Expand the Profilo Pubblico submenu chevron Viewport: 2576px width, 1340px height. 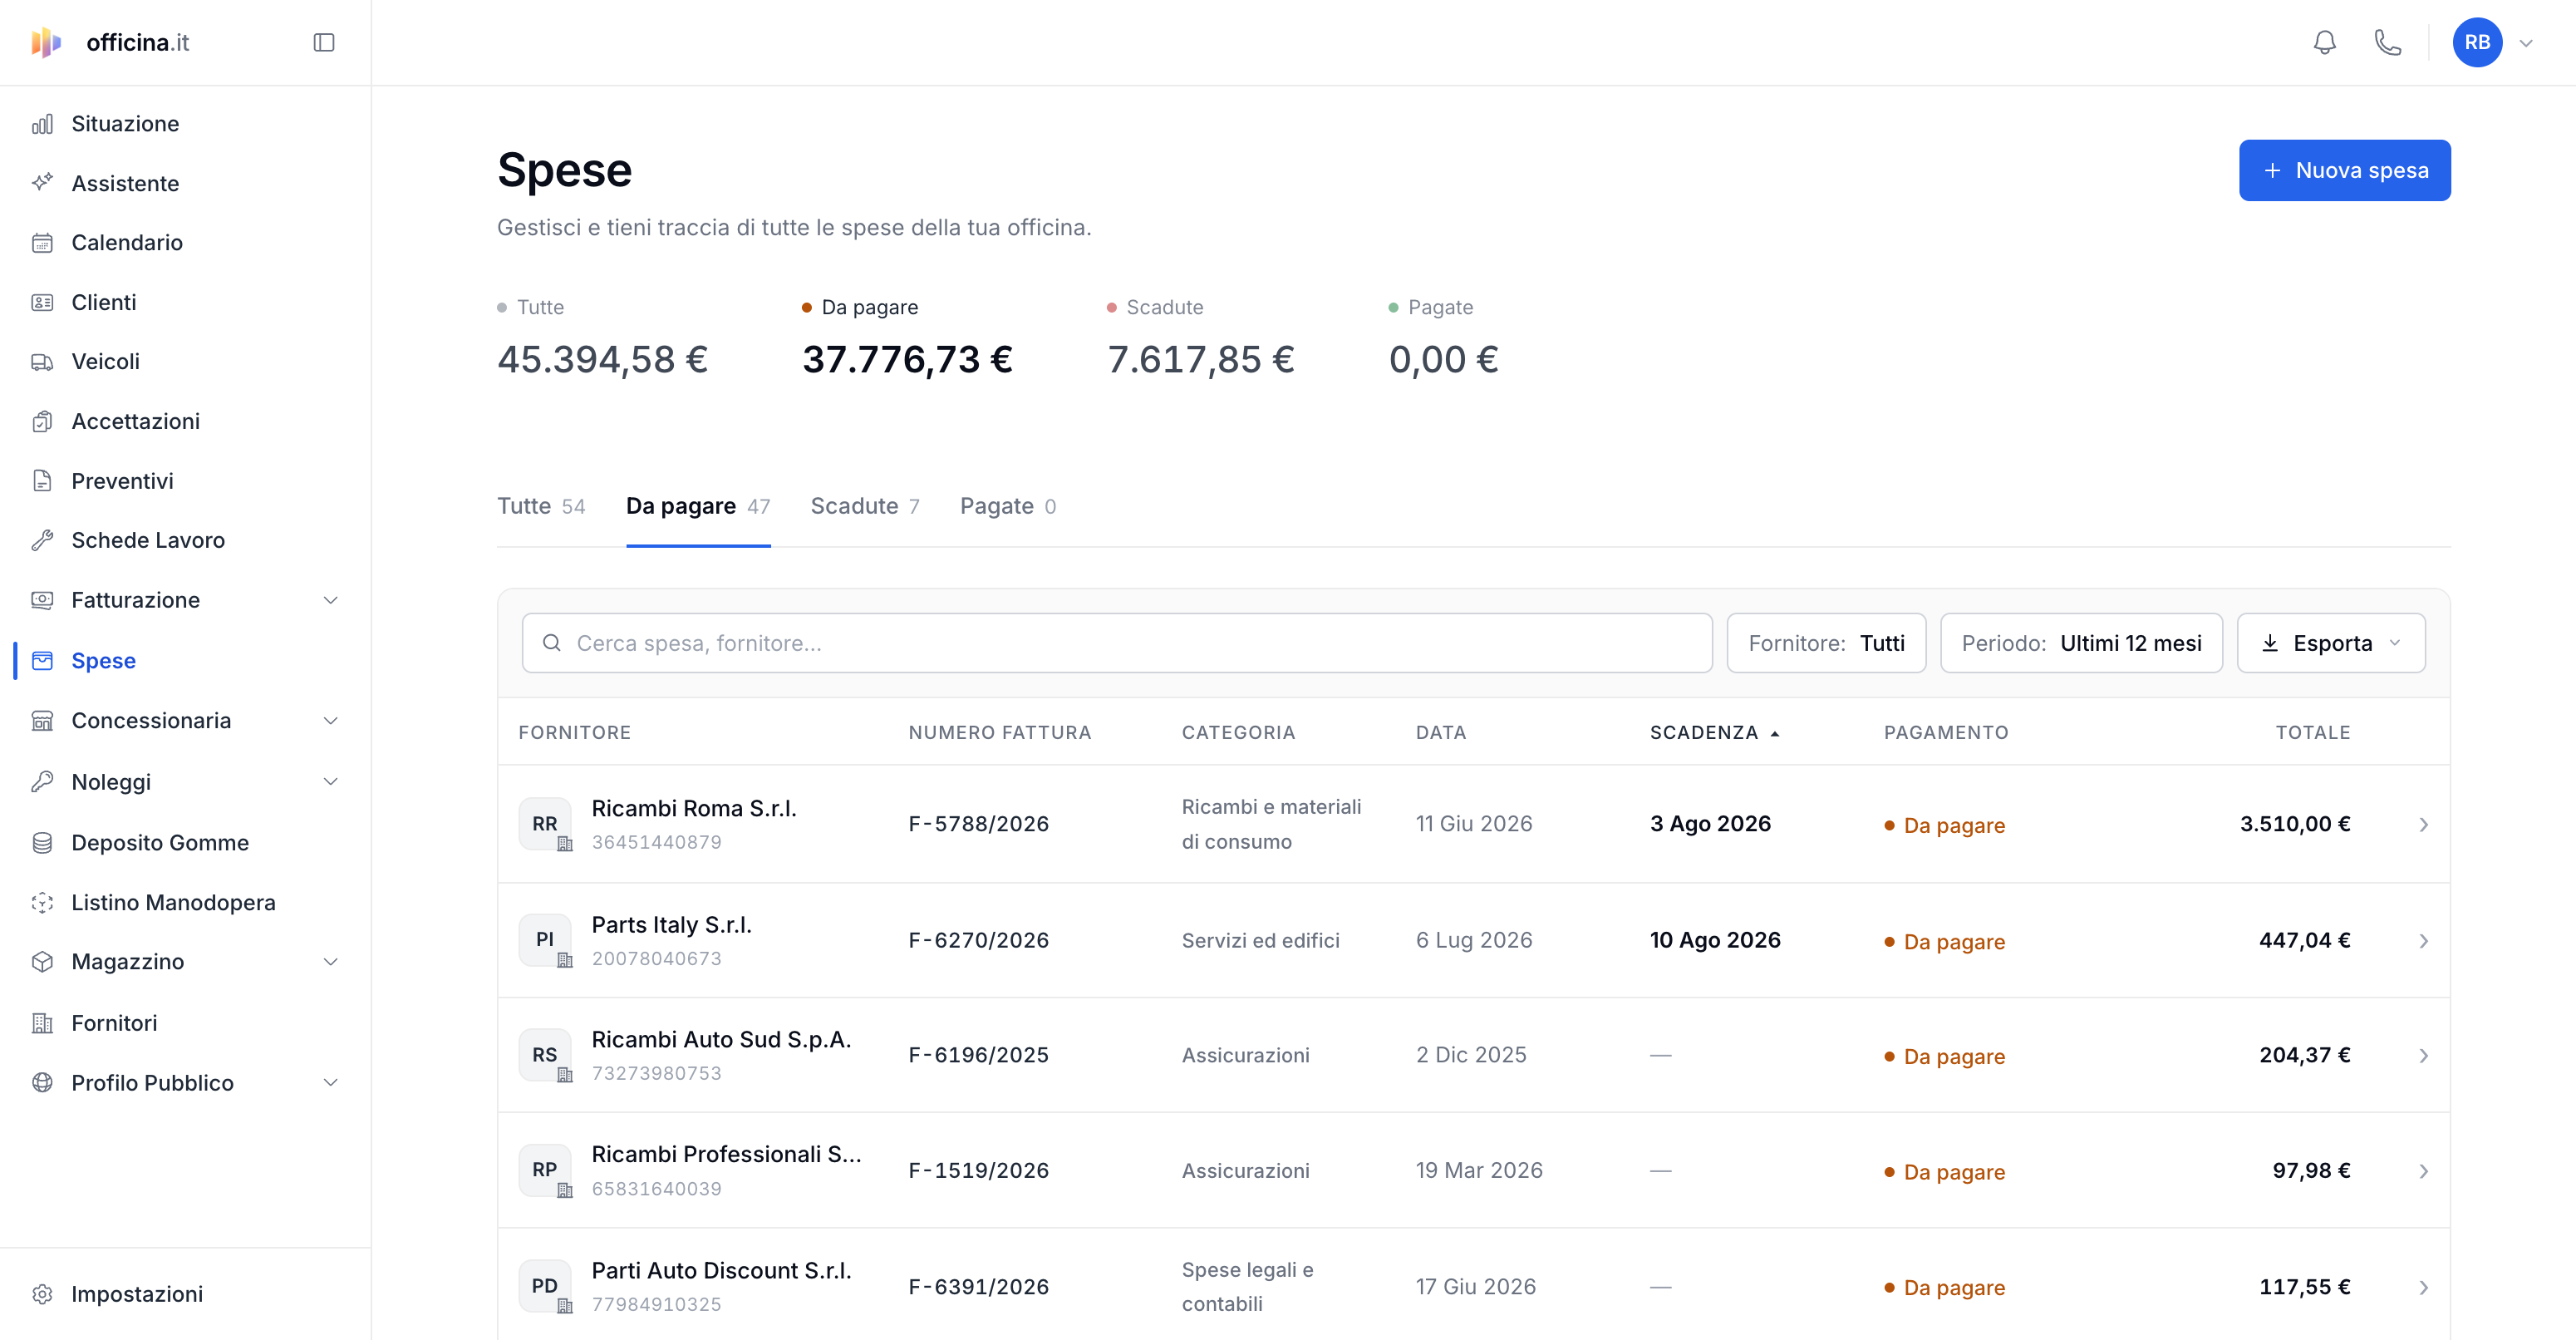coord(331,1083)
